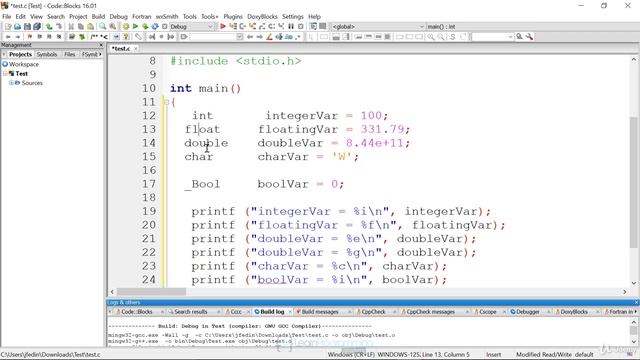The height and width of the screenshot is (360, 640).
Task: Click line number 17 in the gutter
Action: click(149, 184)
